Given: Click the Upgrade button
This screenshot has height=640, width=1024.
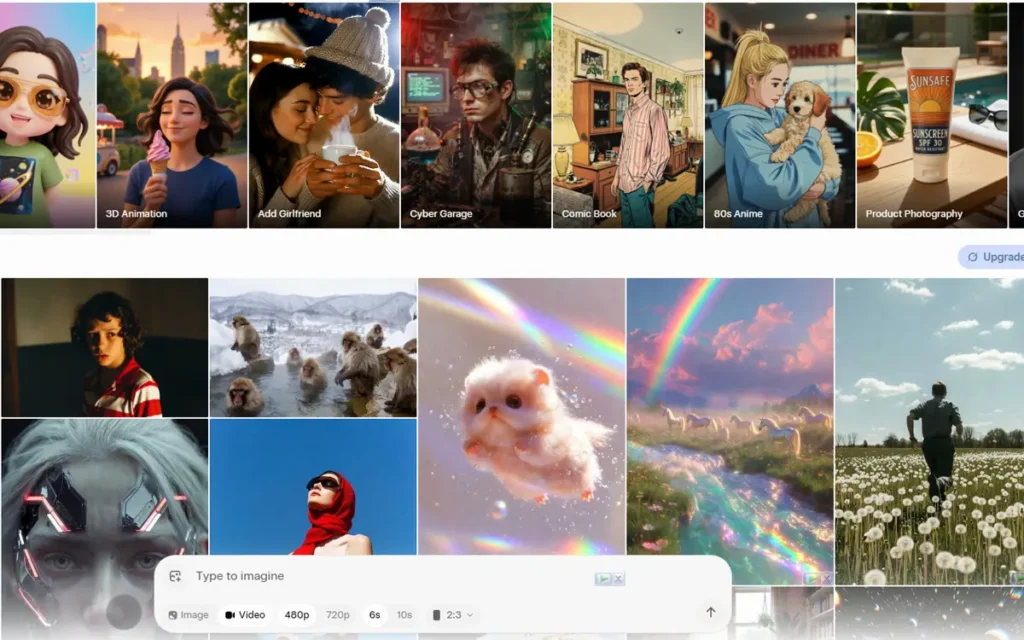Looking at the screenshot, I should click(x=998, y=257).
